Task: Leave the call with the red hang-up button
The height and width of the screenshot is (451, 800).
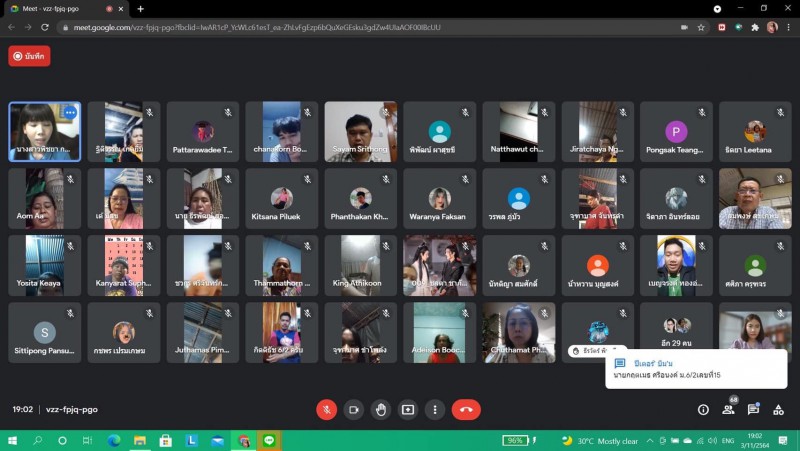Action: tap(466, 409)
